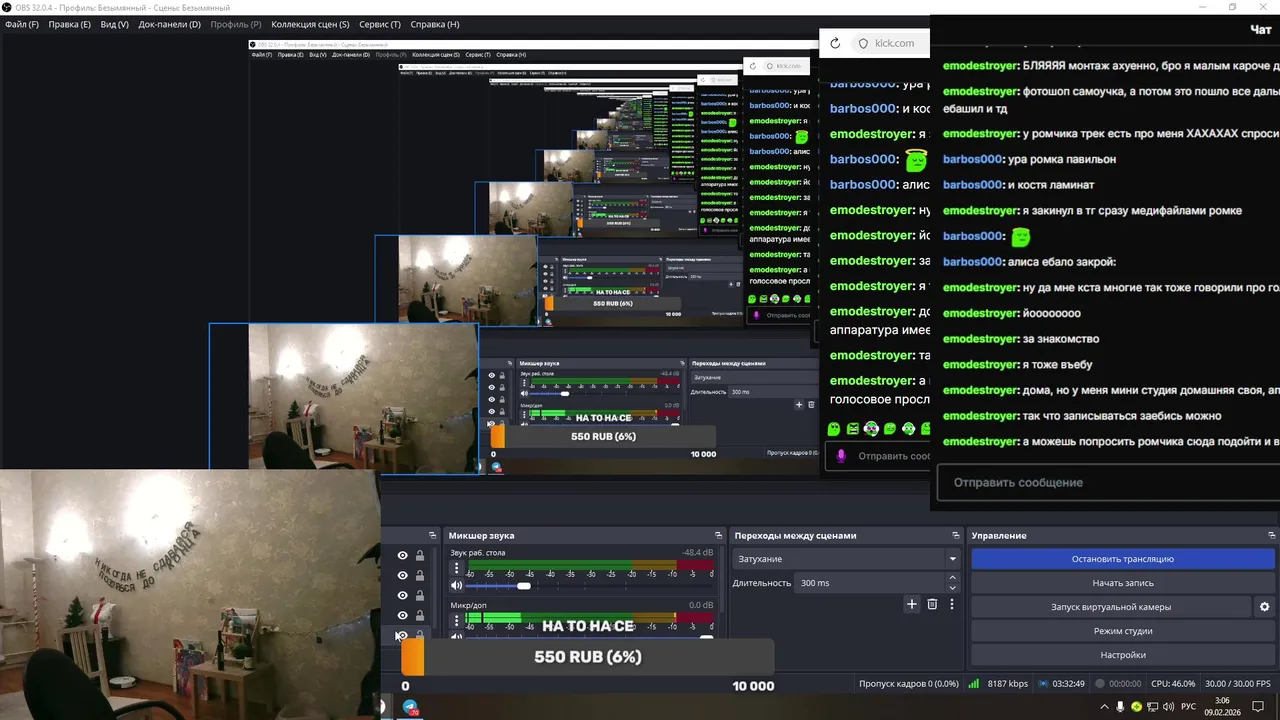1280x720 pixels.
Task: Enable Режим студии
Action: (x=1123, y=631)
